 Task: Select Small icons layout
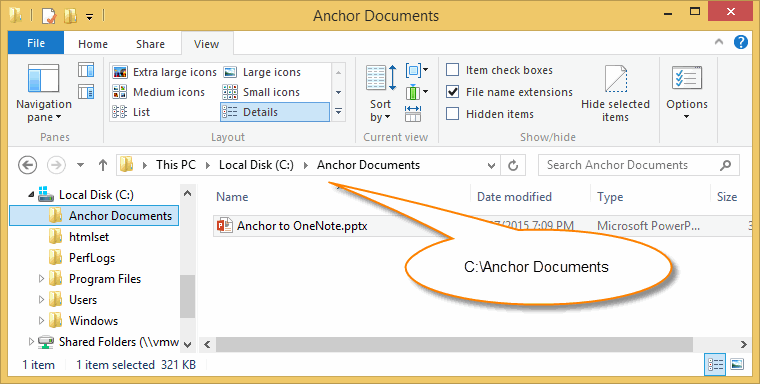[261, 92]
